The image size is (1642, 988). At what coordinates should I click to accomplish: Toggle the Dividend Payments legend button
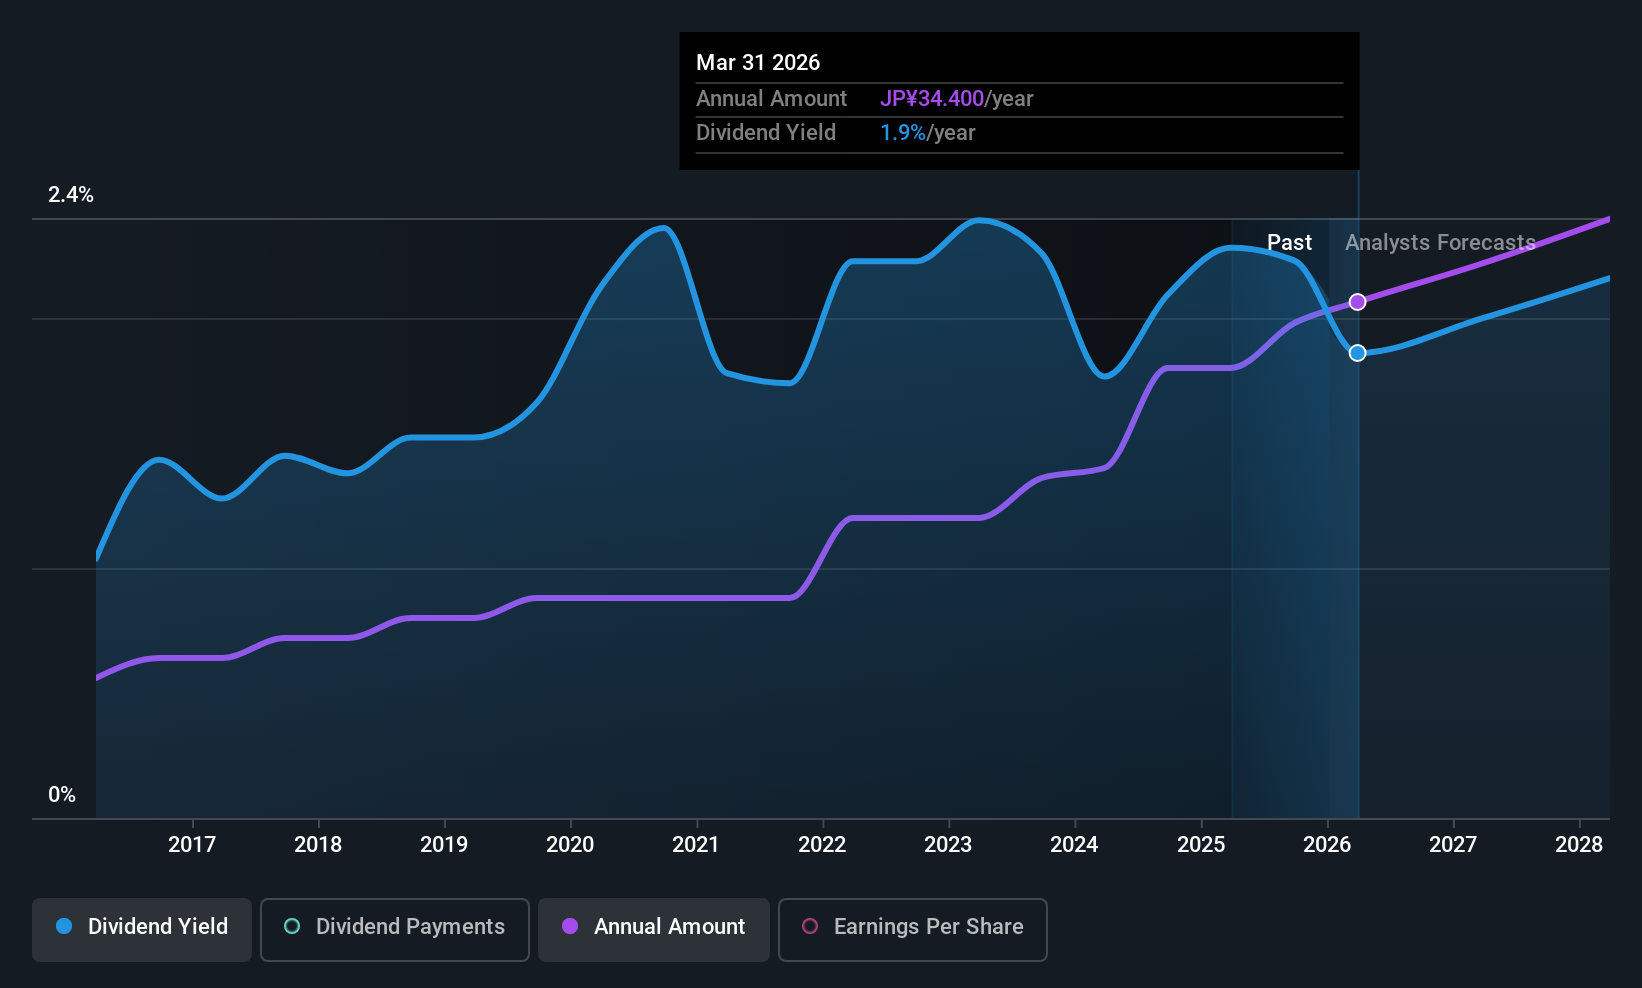[395, 929]
